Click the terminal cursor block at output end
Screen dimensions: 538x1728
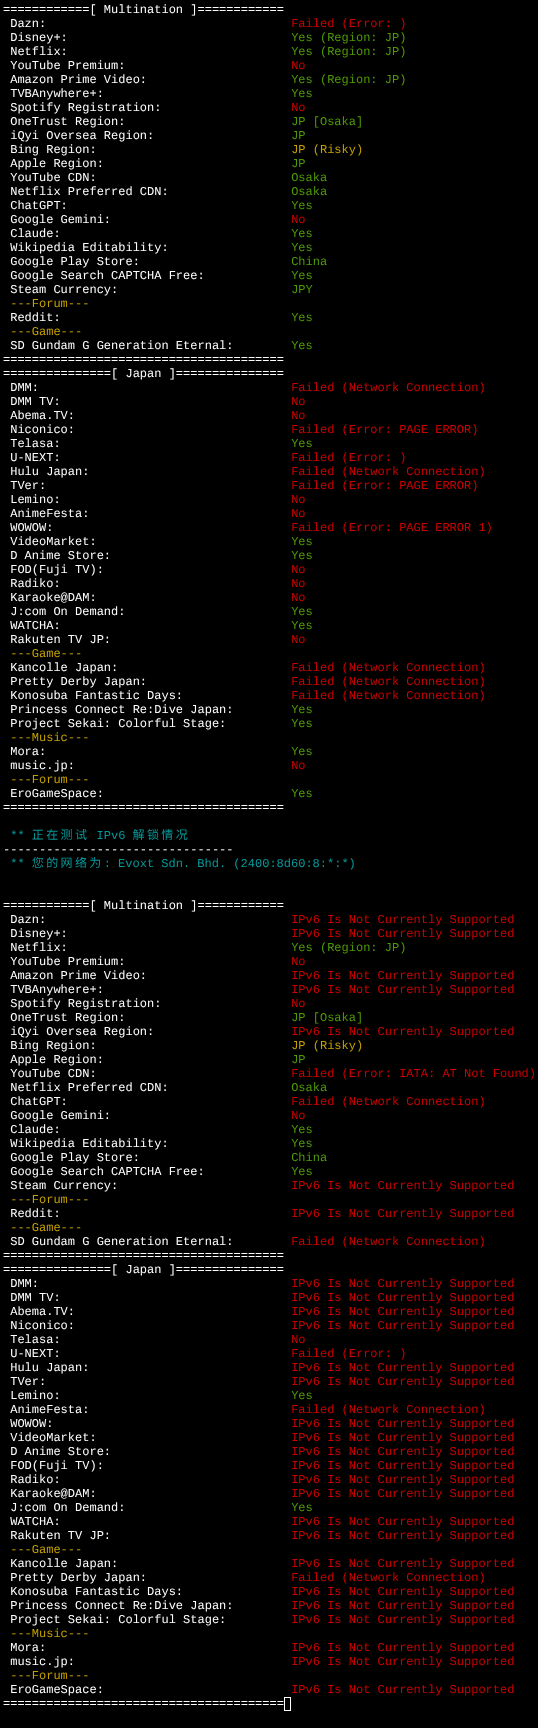pyautogui.click(x=288, y=1703)
